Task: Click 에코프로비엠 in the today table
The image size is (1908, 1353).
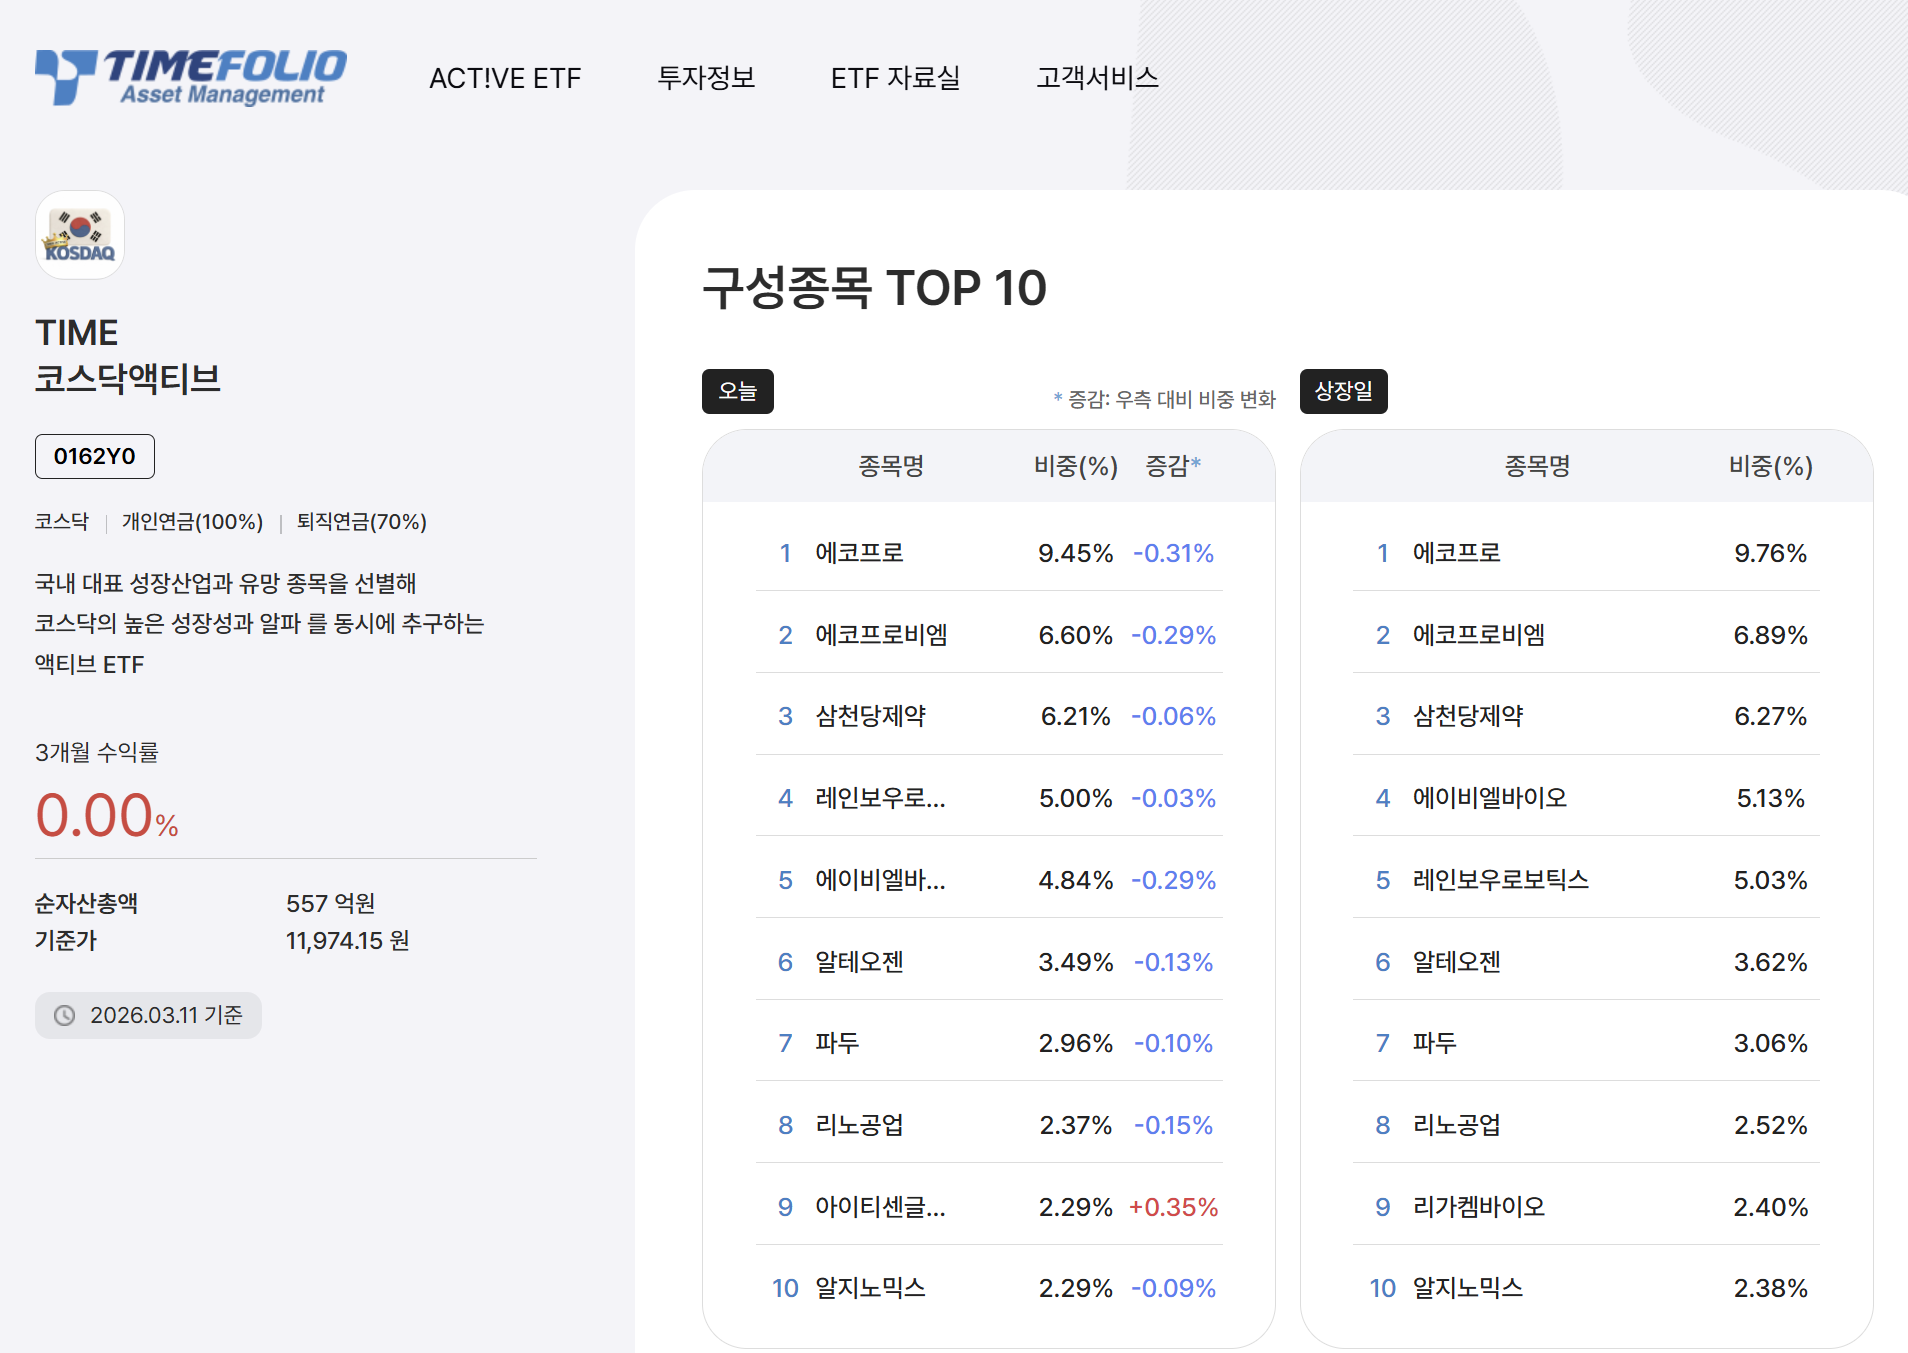Action: pos(882,635)
